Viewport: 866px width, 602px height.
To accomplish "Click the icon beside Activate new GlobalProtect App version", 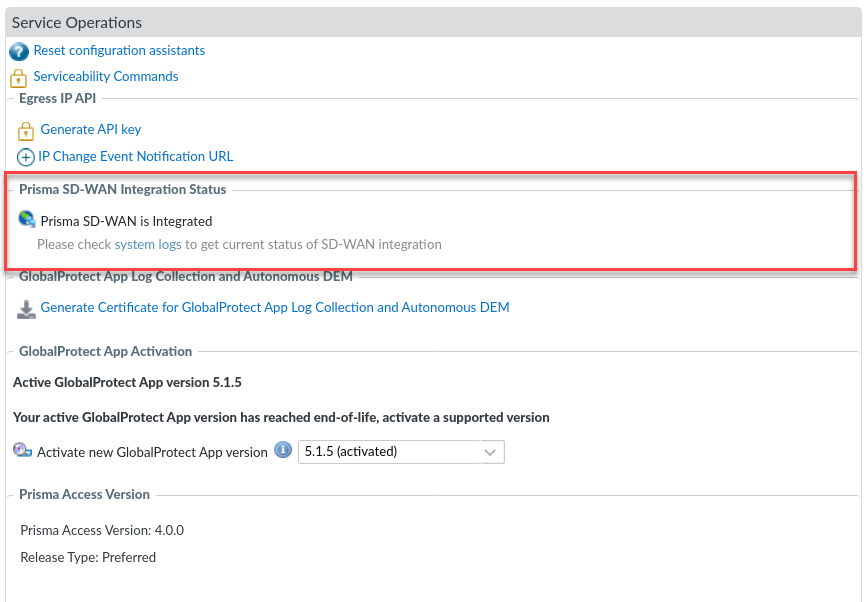I will (22, 451).
